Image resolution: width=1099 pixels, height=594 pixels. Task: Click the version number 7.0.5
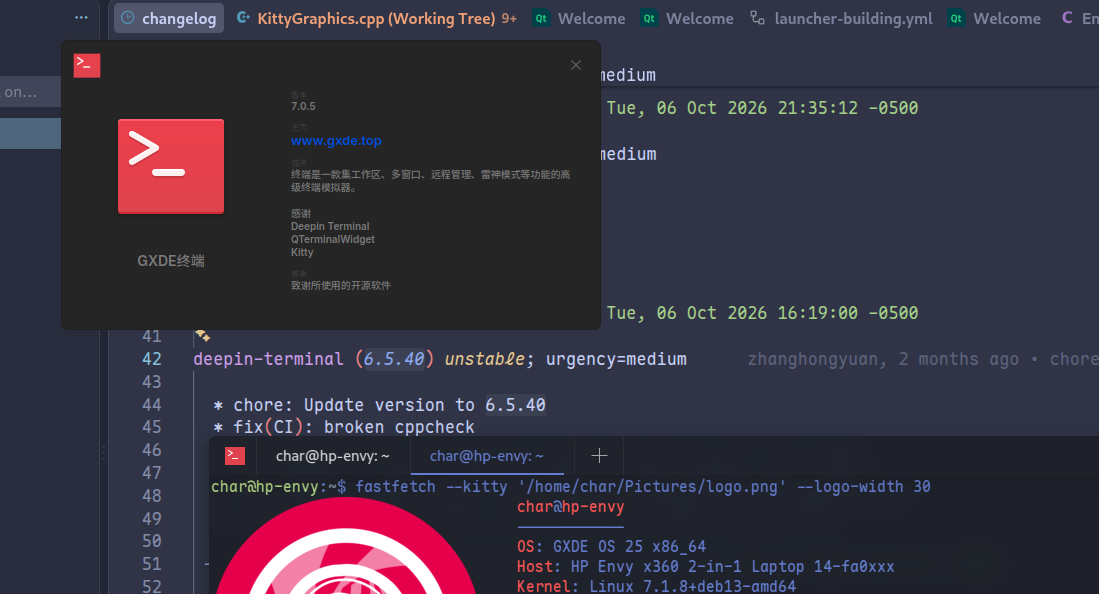[303, 107]
